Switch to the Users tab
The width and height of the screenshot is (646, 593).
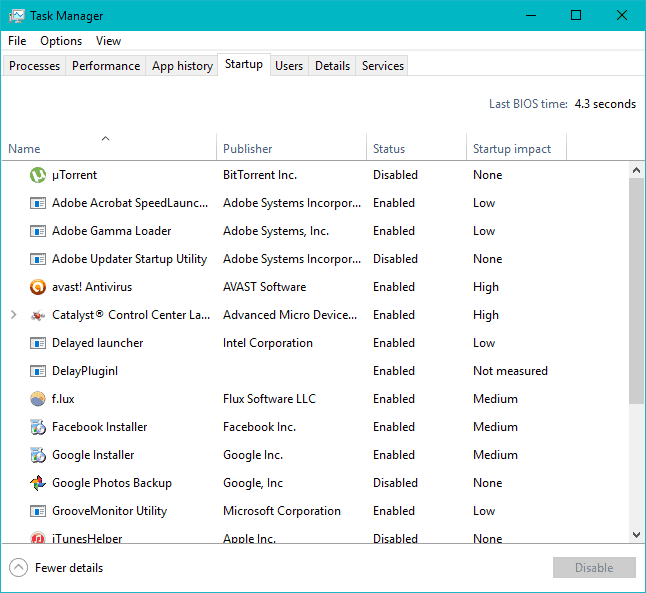click(x=289, y=66)
